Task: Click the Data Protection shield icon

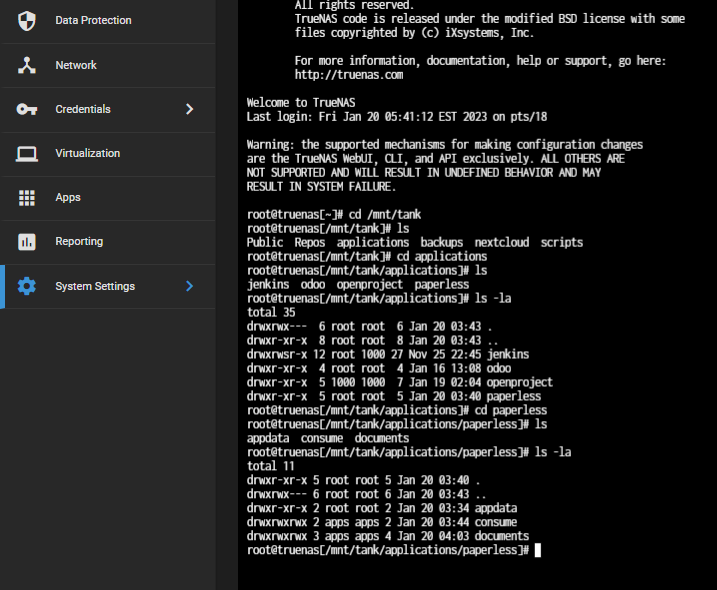Action: click(27, 21)
